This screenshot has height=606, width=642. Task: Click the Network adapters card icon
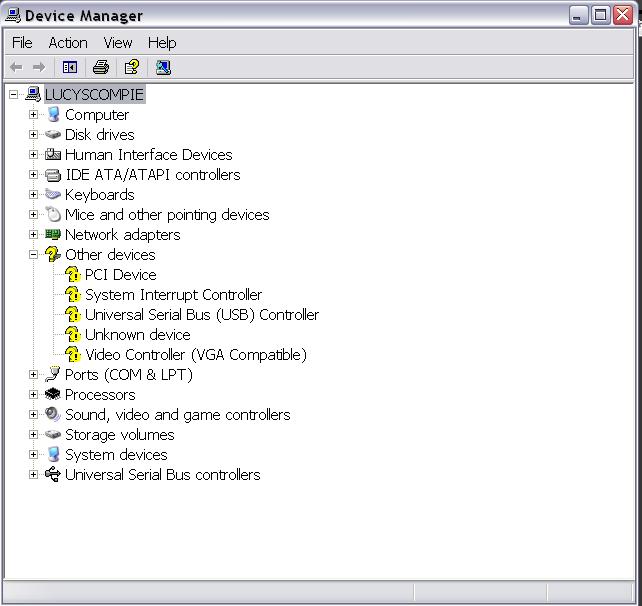(53, 234)
